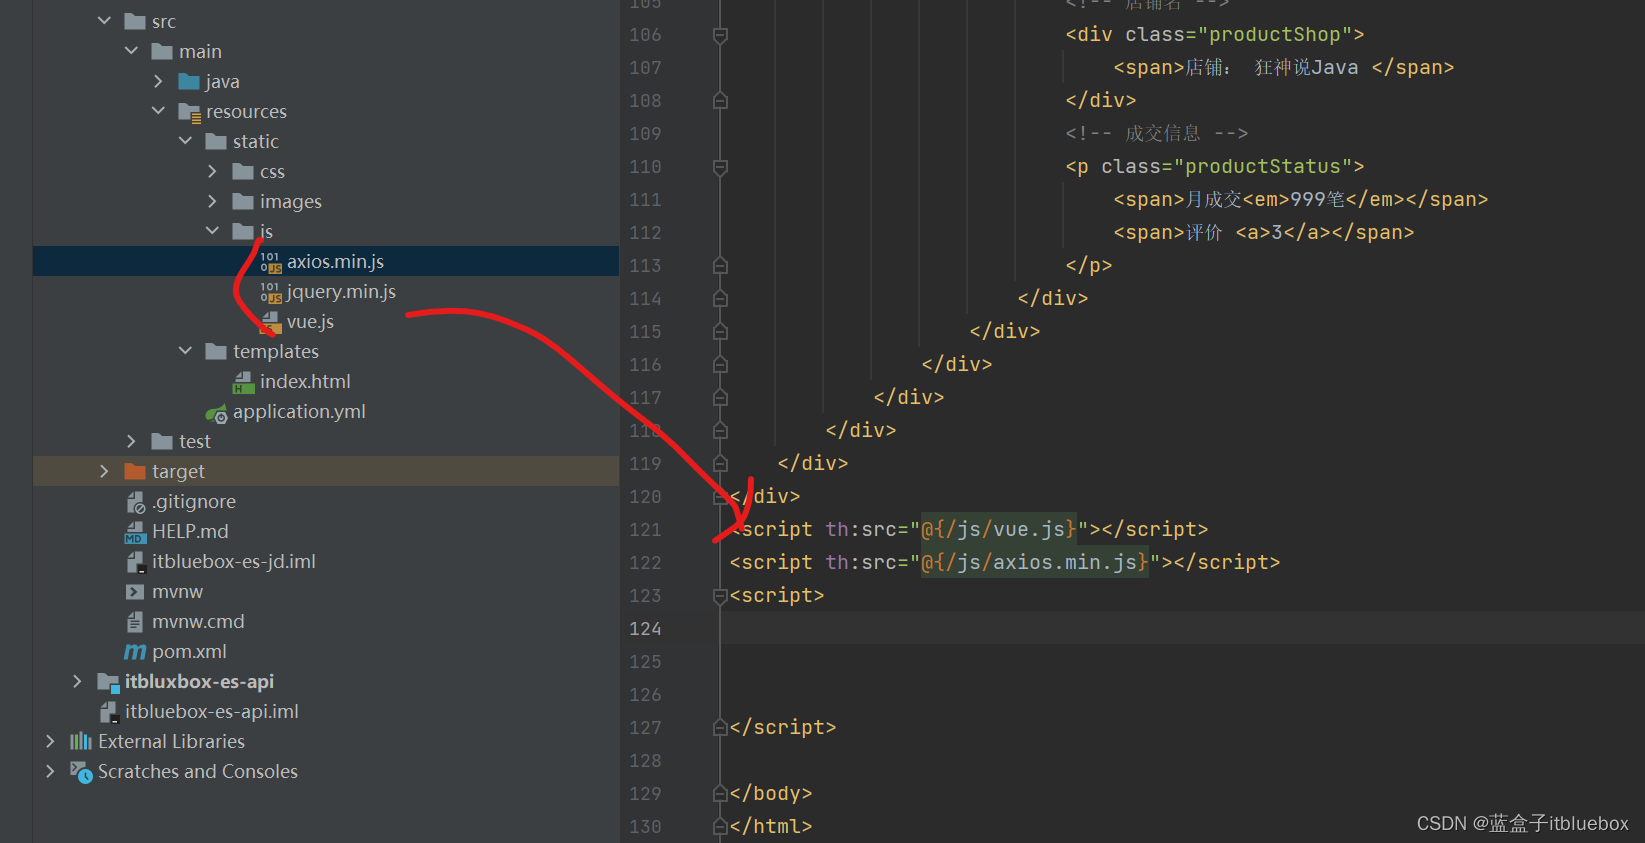
Task: Fold script block at line 123
Action: (x=720, y=596)
